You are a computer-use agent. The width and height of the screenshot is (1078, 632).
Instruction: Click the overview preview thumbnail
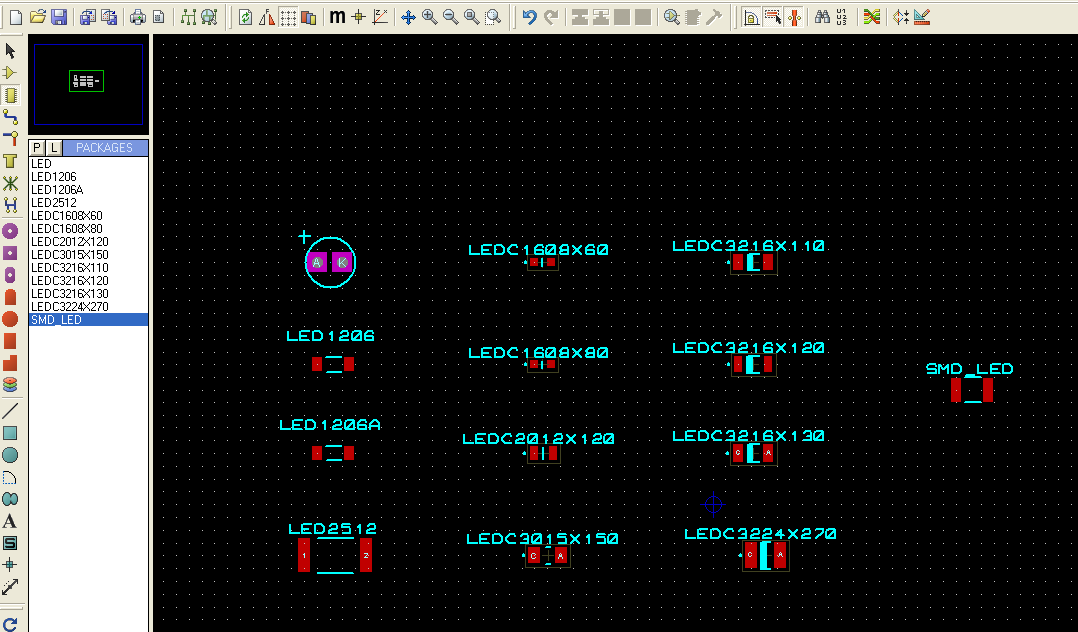(x=88, y=84)
